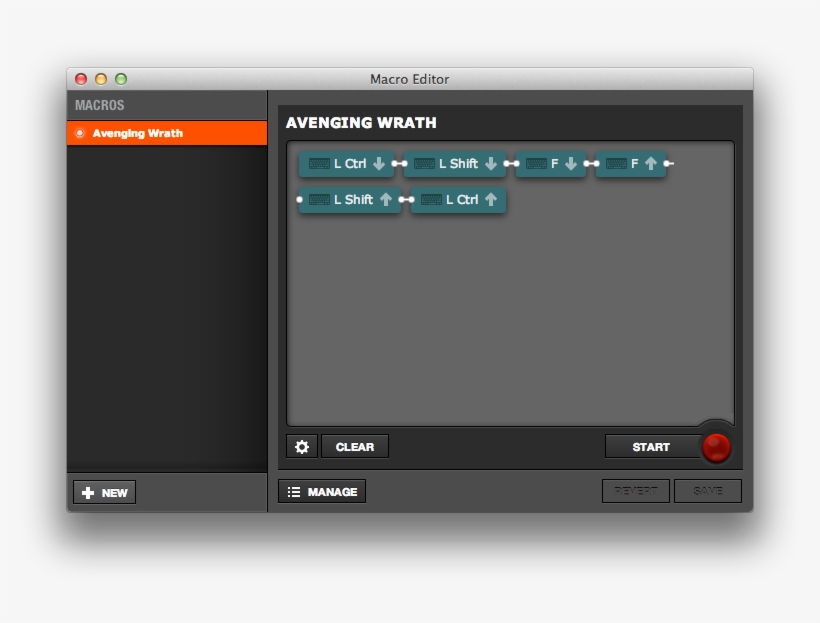Select the F key-up block

[630, 164]
